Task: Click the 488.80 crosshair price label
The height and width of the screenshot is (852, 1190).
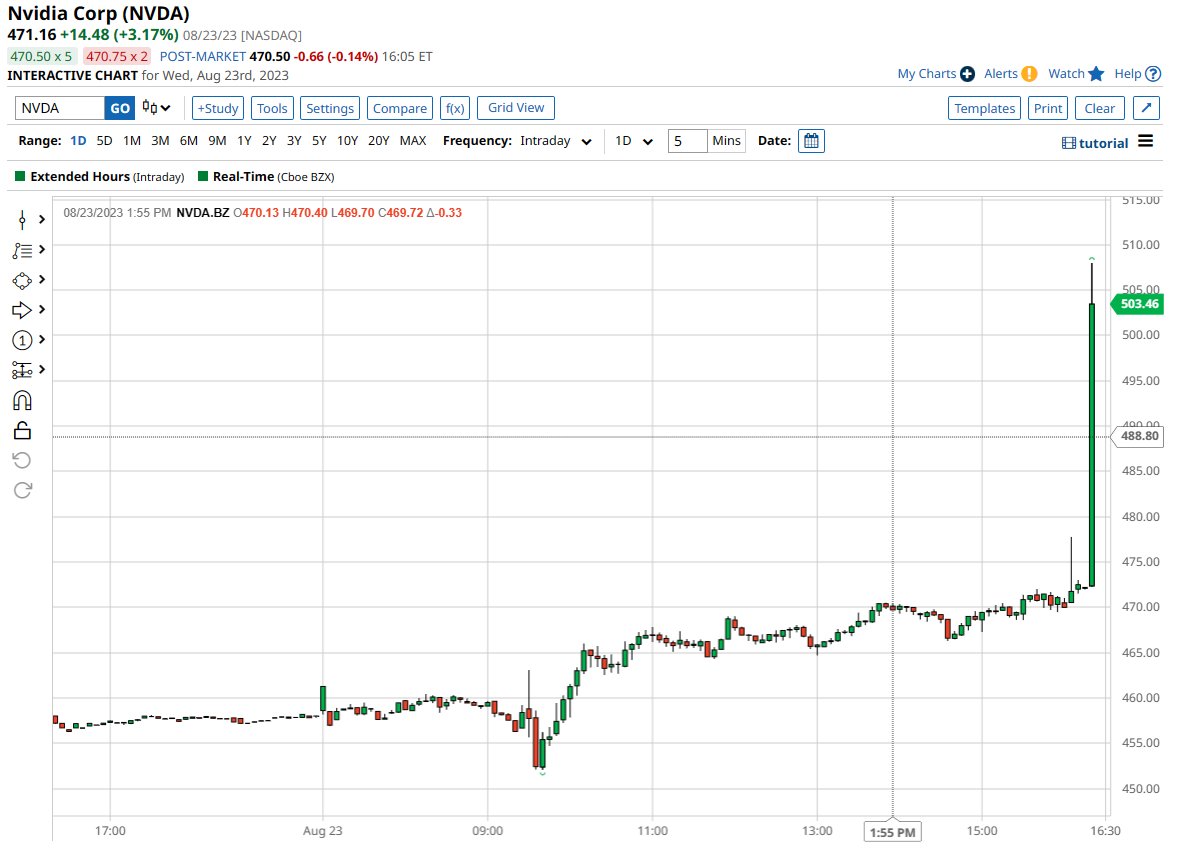Action: coord(1137,436)
